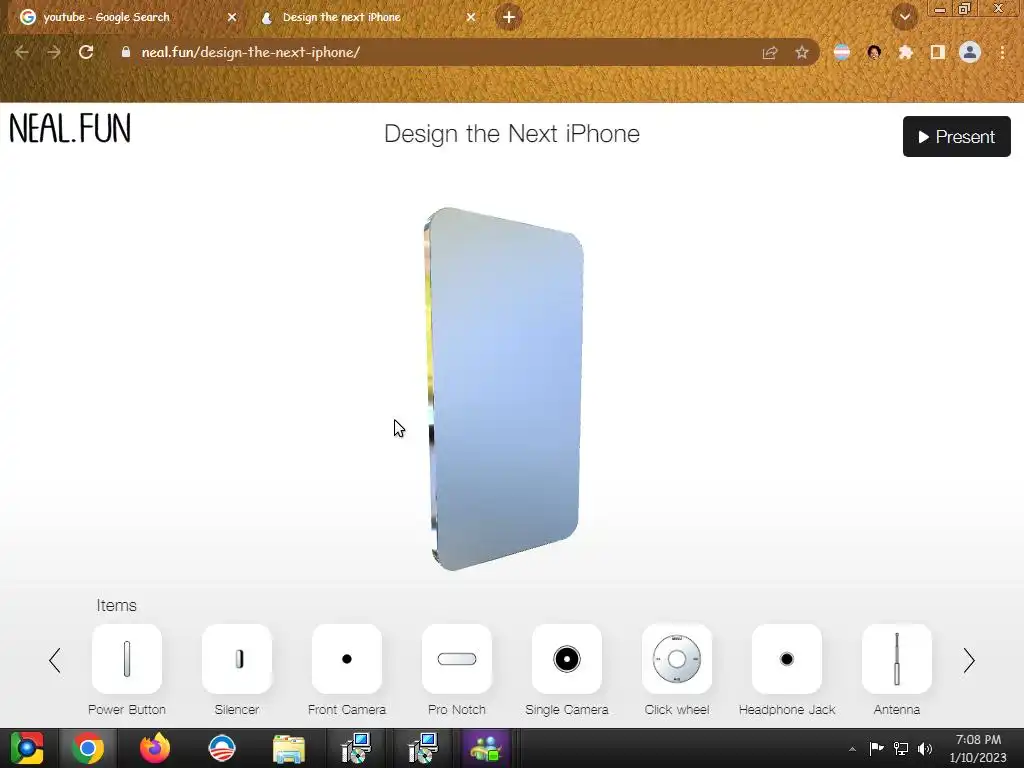
Task: Open the people messenger taskbar icon
Action: click(485, 748)
